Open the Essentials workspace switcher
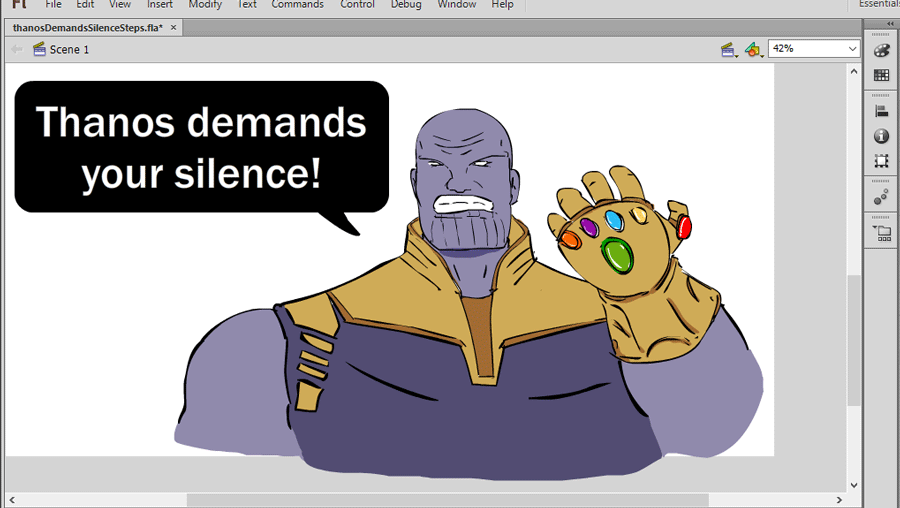The height and width of the screenshot is (508, 900). pyautogui.click(x=879, y=4)
